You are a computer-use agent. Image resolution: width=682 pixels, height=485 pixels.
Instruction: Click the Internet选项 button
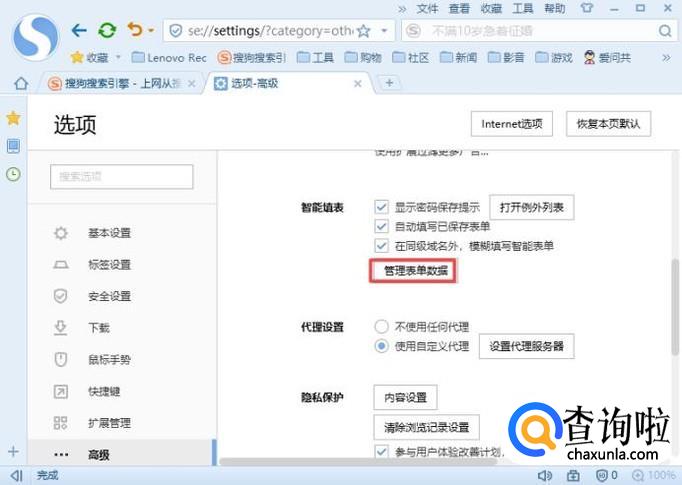coord(512,124)
